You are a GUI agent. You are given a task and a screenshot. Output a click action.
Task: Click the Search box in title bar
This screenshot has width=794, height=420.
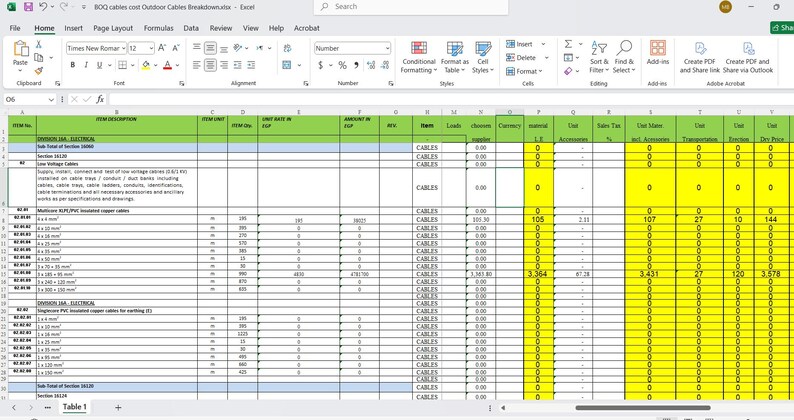pyautogui.click(x=411, y=7)
